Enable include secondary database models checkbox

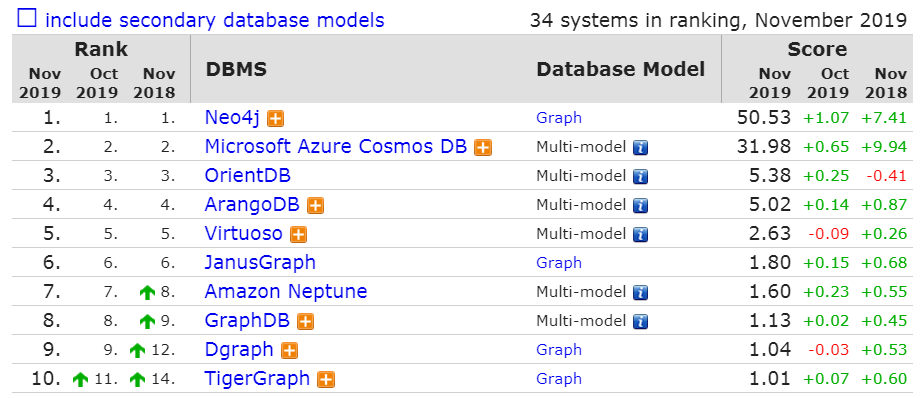pyautogui.click(x=27, y=19)
